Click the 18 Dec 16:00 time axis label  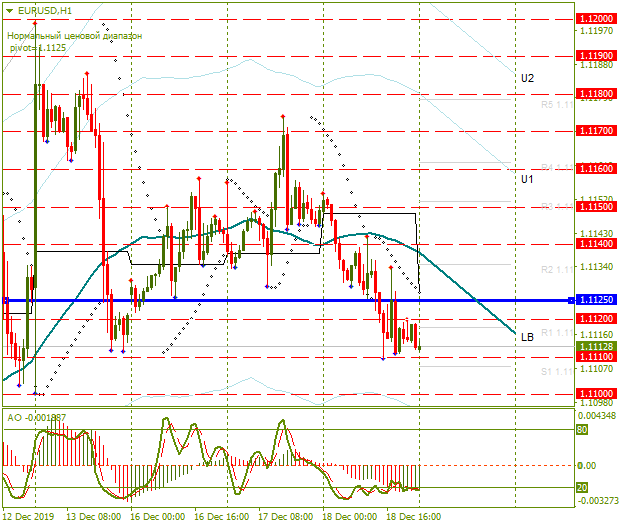414,517
